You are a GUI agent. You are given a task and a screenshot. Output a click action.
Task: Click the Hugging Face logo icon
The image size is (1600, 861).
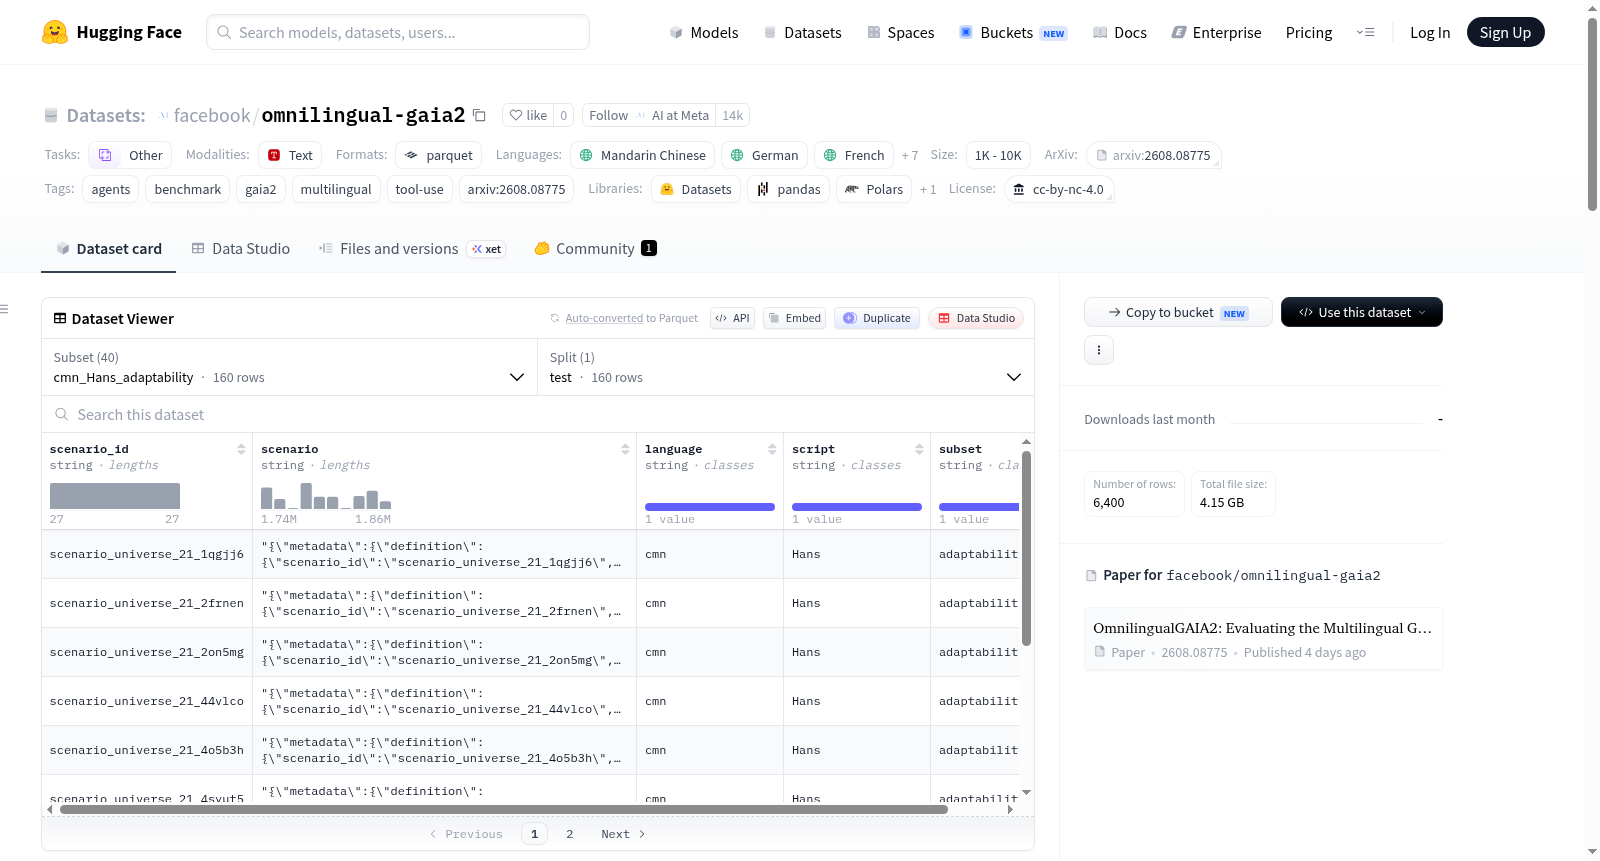(55, 32)
